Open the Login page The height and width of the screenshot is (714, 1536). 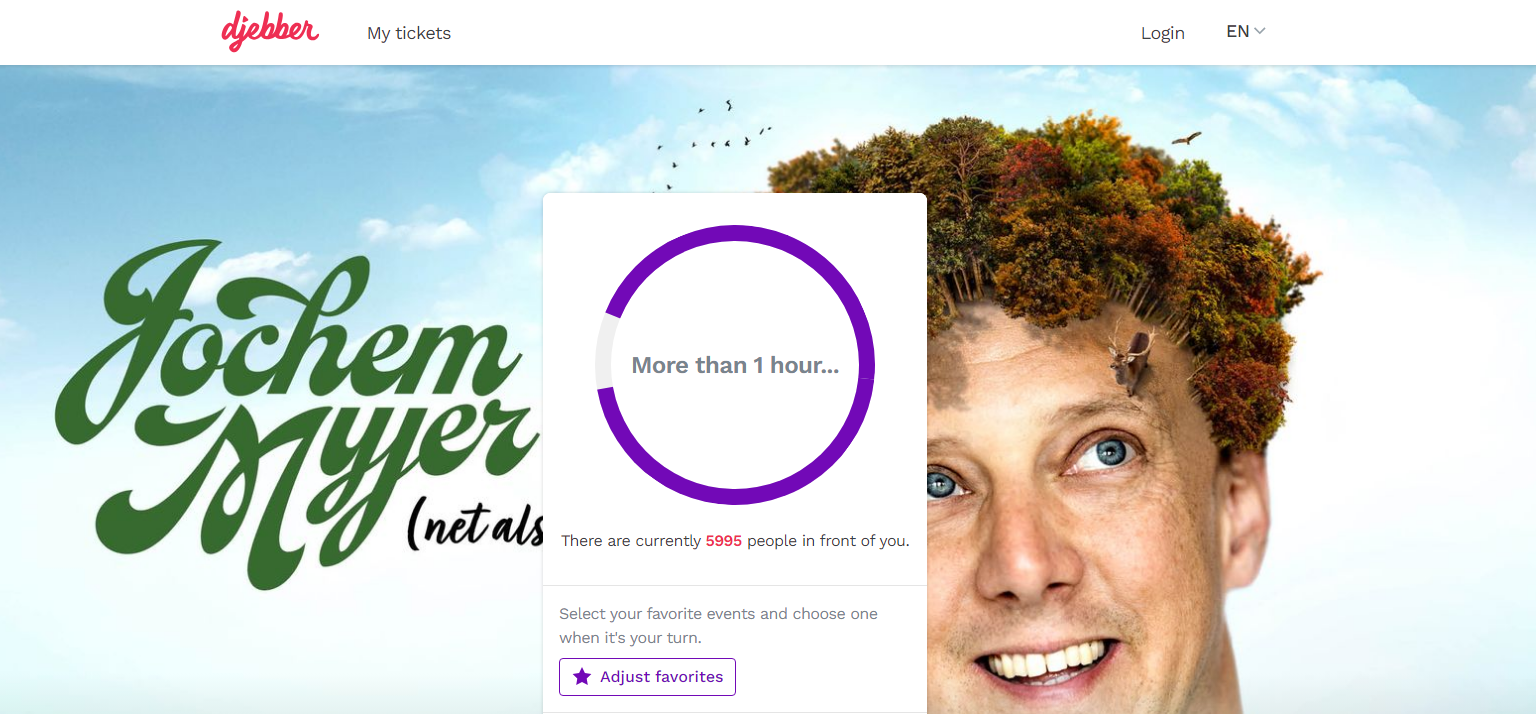[1163, 33]
